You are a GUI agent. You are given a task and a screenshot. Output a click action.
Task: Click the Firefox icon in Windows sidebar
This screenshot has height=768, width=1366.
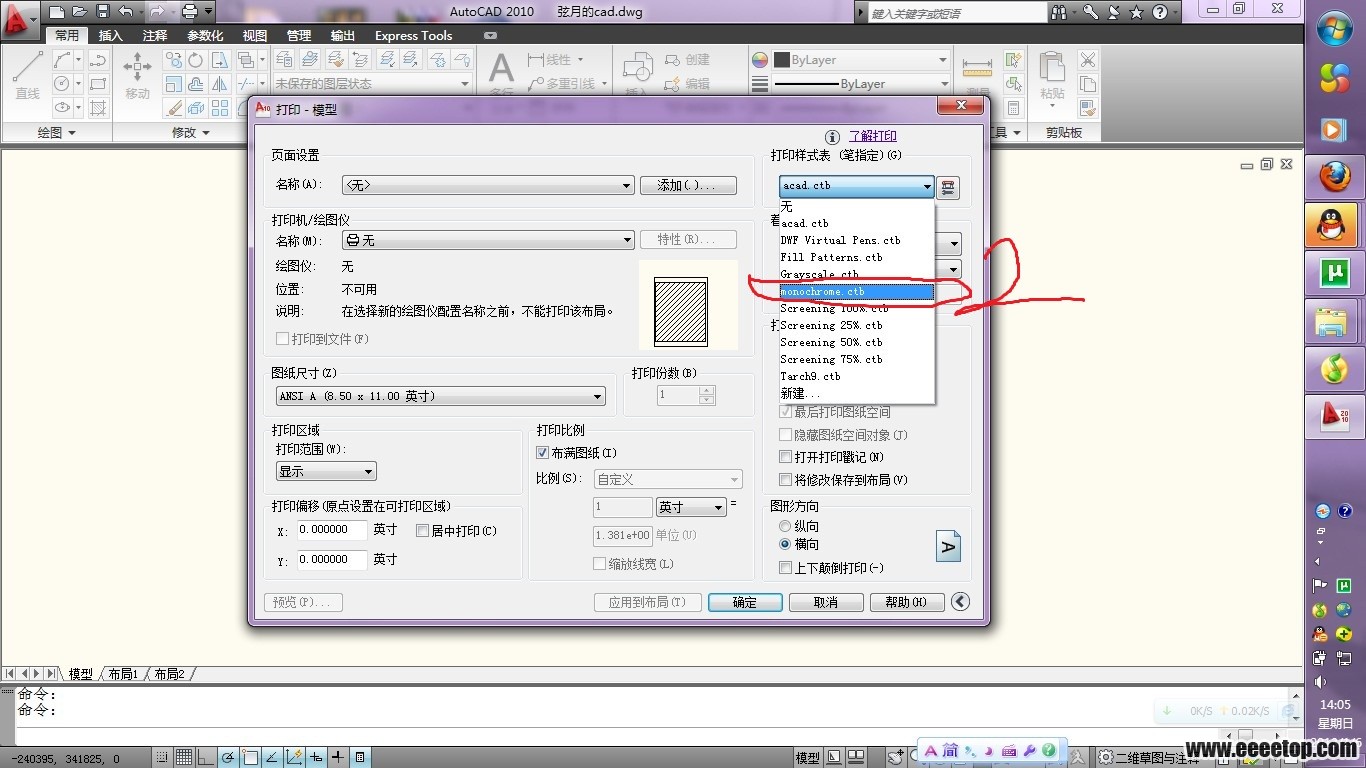pyautogui.click(x=1334, y=178)
